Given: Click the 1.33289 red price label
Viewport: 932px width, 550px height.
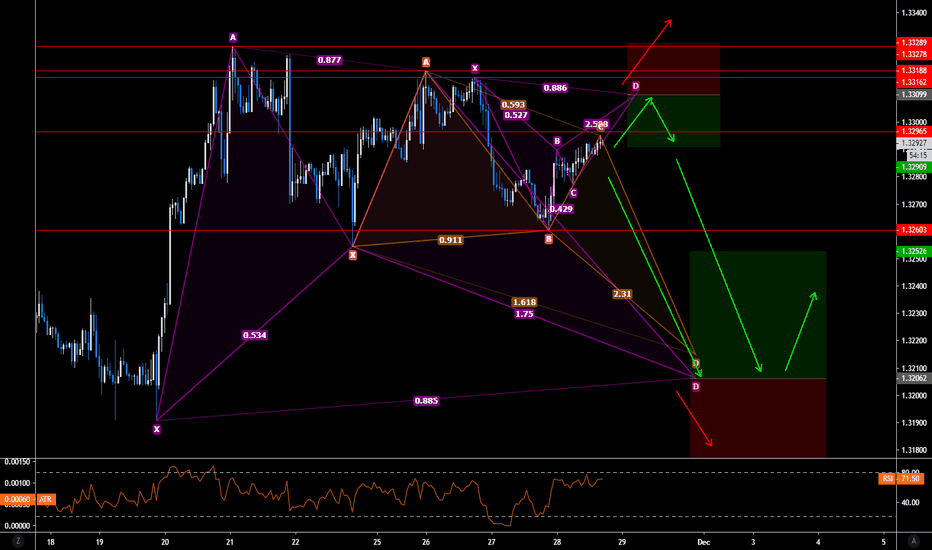Looking at the screenshot, I should coord(912,46).
